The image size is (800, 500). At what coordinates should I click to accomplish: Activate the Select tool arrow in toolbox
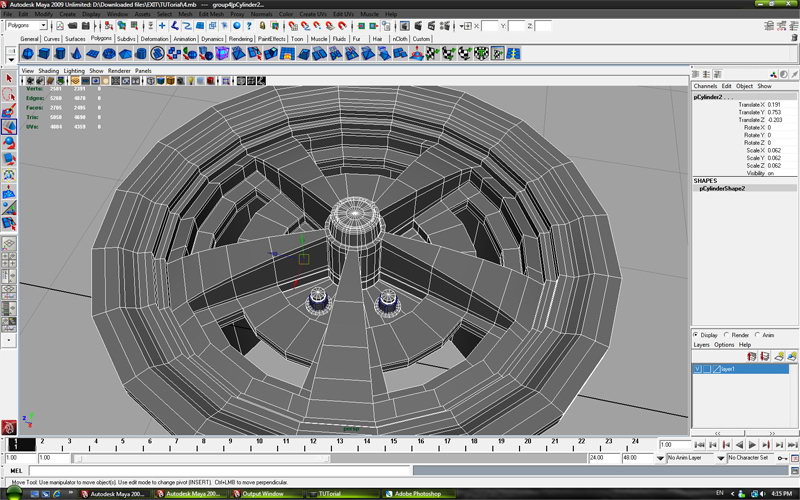coord(9,78)
